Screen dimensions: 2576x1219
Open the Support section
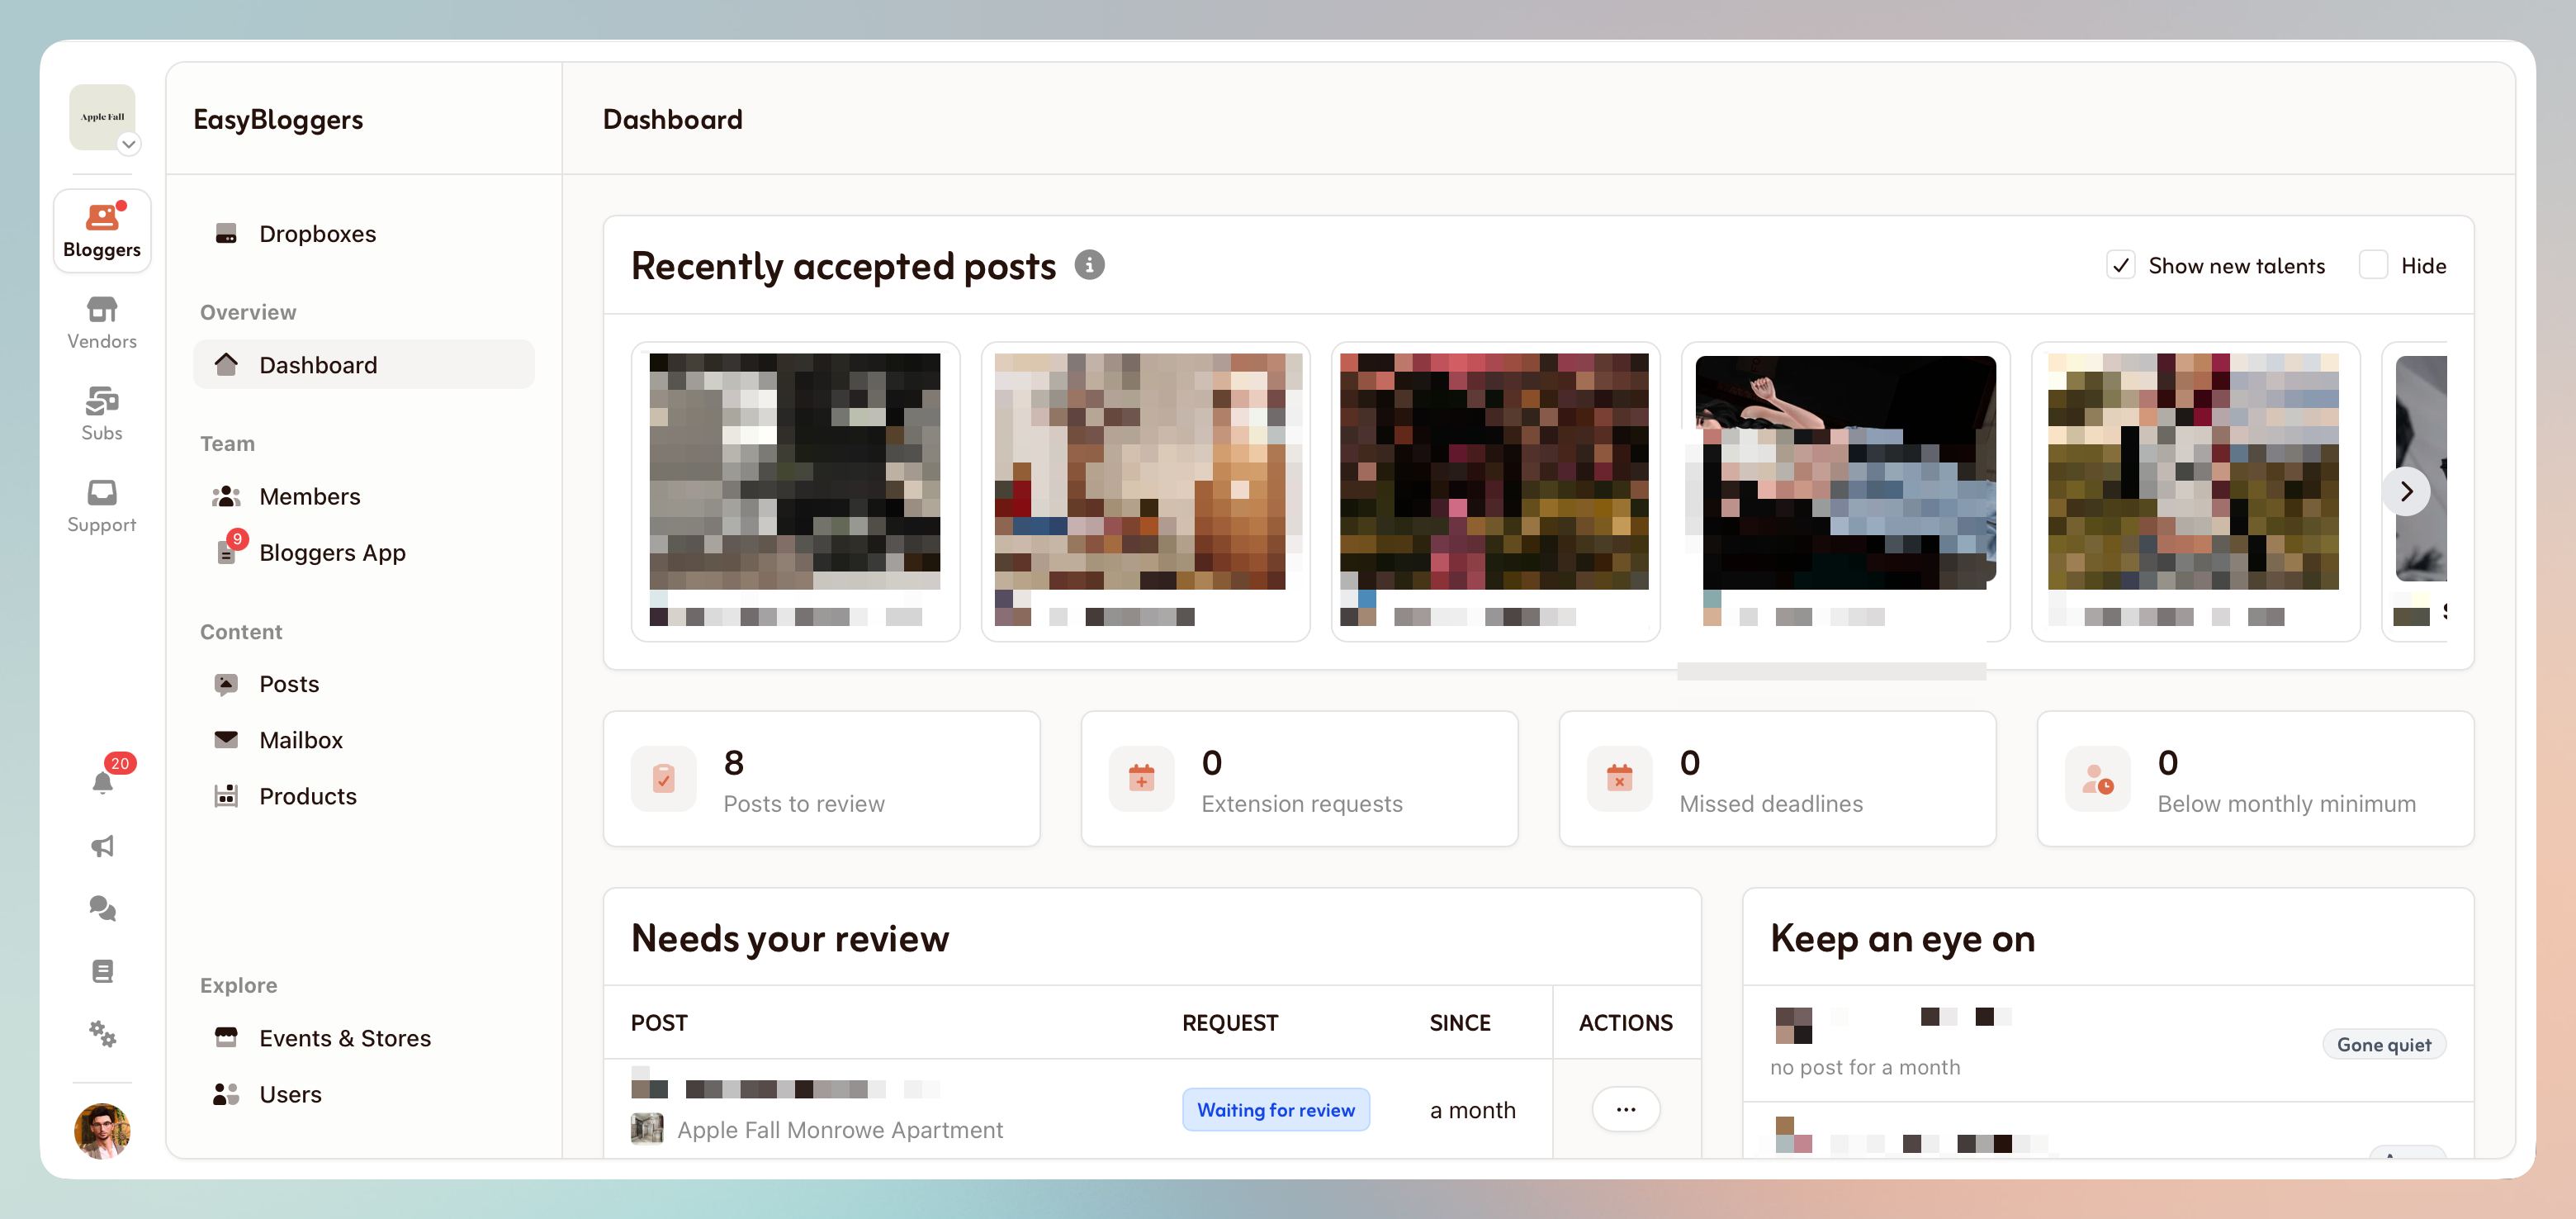tap(102, 506)
